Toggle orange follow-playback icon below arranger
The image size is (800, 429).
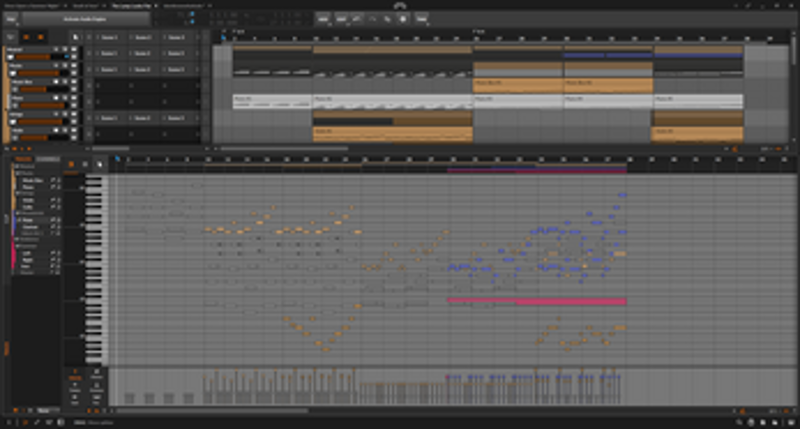735,148
